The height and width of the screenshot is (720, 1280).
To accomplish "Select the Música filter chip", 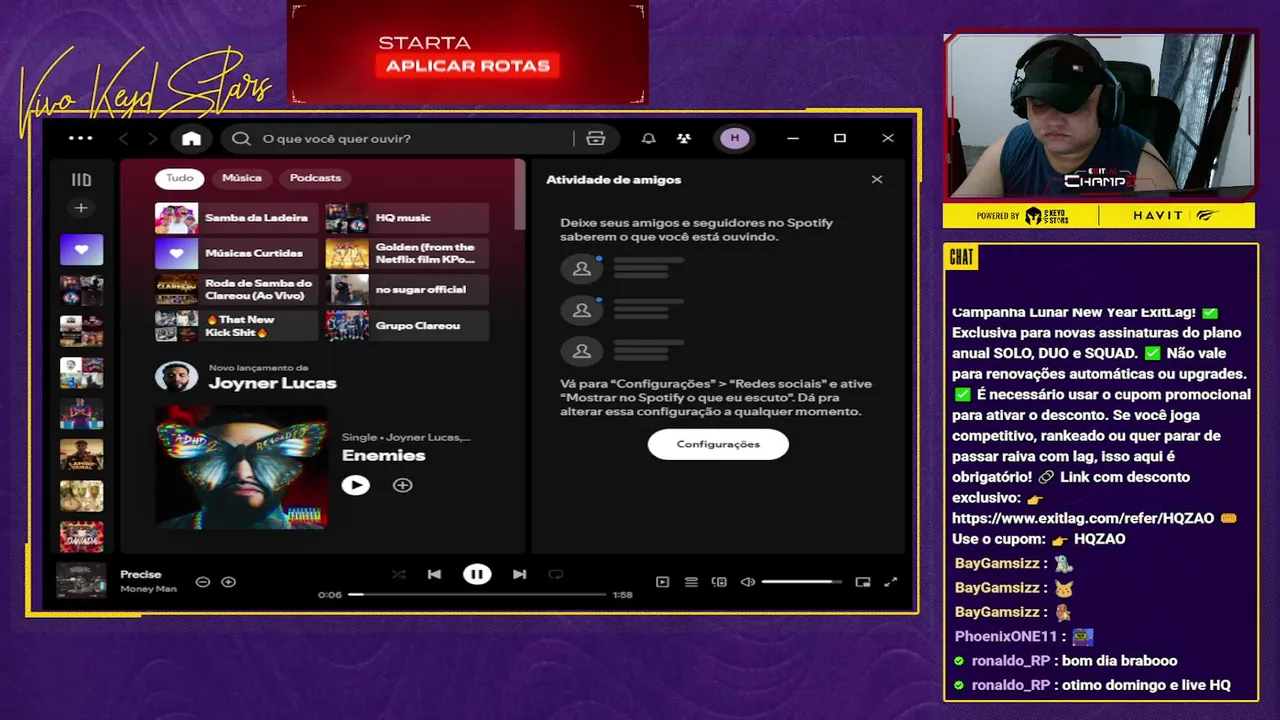I will [242, 178].
